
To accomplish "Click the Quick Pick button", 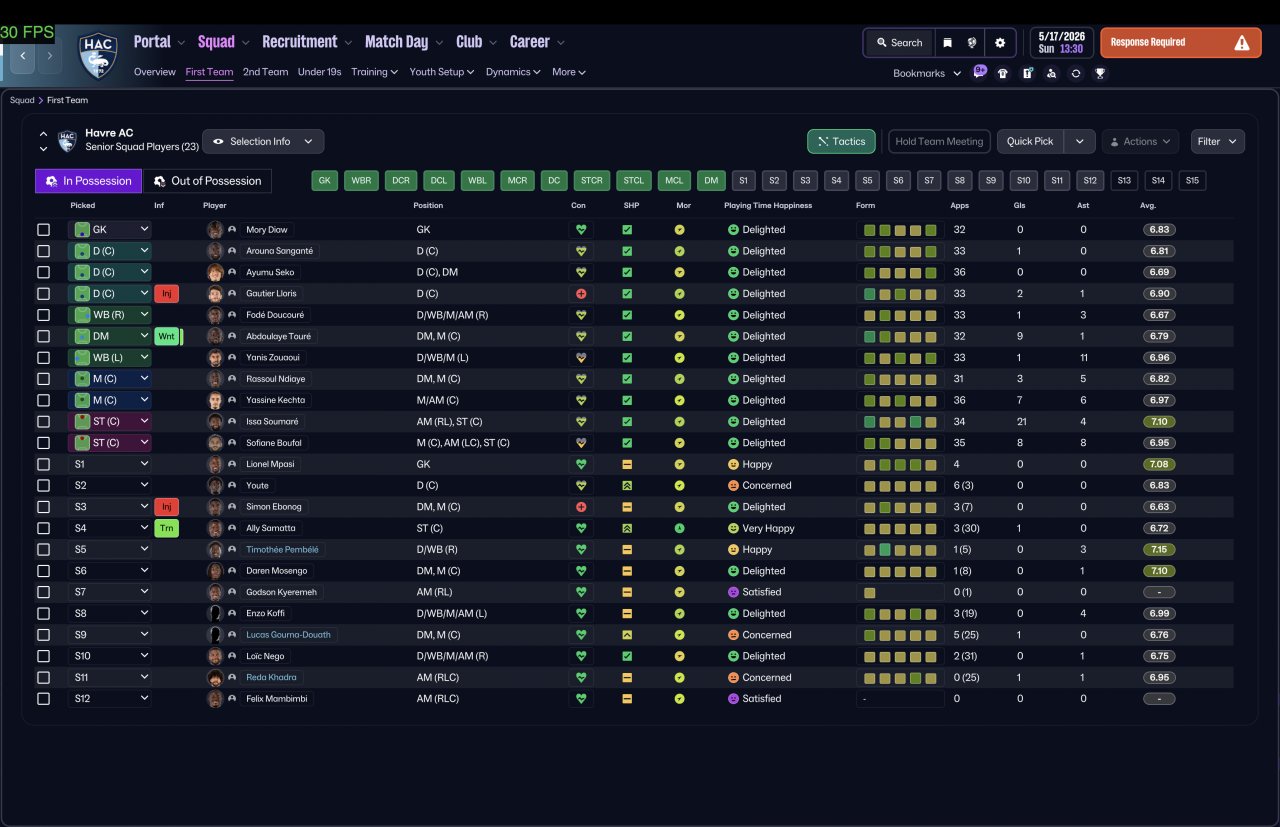I will click(x=1030, y=141).
